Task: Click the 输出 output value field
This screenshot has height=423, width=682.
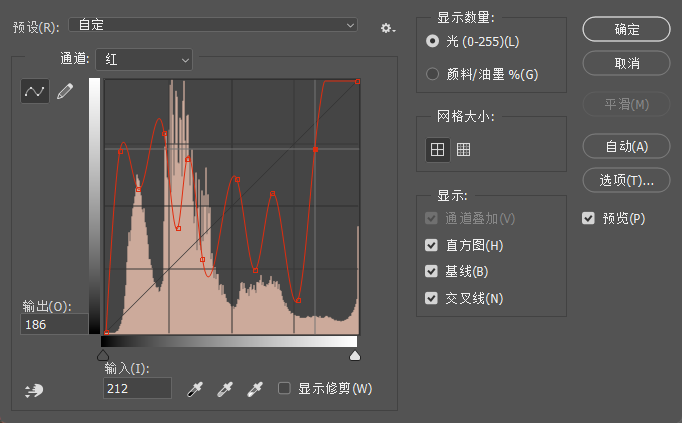Action: [x=54, y=324]
